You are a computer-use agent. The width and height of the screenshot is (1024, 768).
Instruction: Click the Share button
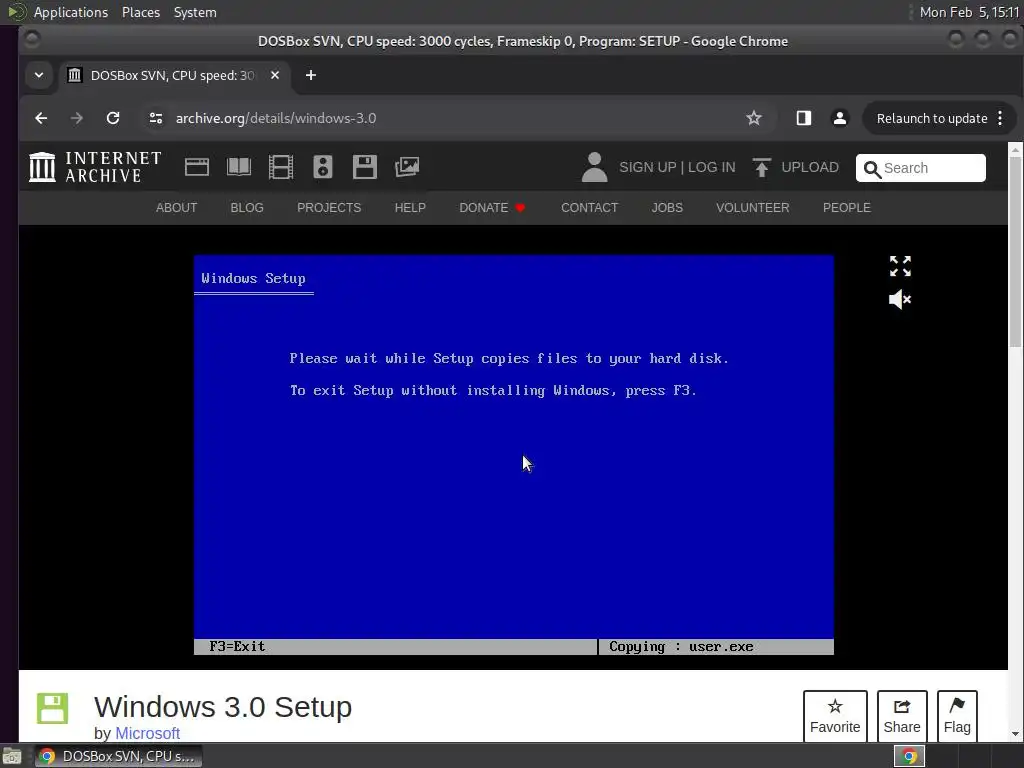[902, 716]
